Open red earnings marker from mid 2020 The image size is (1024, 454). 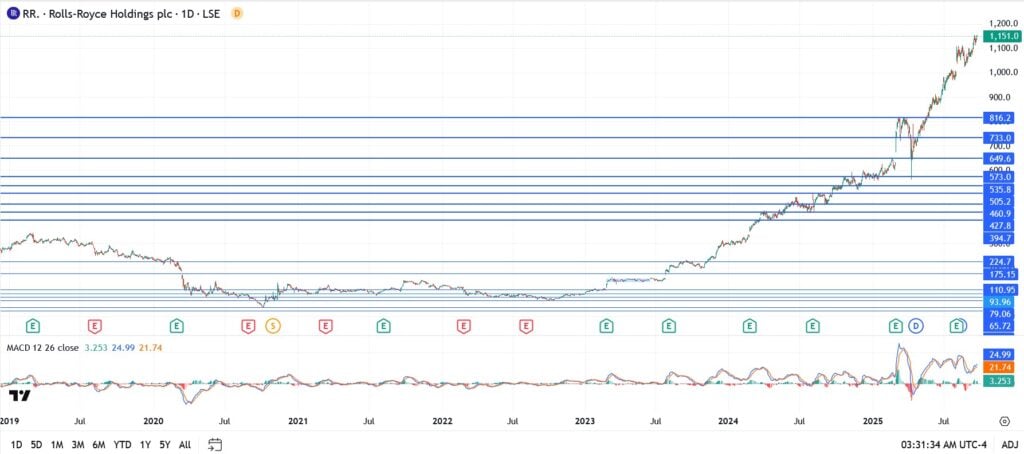(x=248, y=325)
